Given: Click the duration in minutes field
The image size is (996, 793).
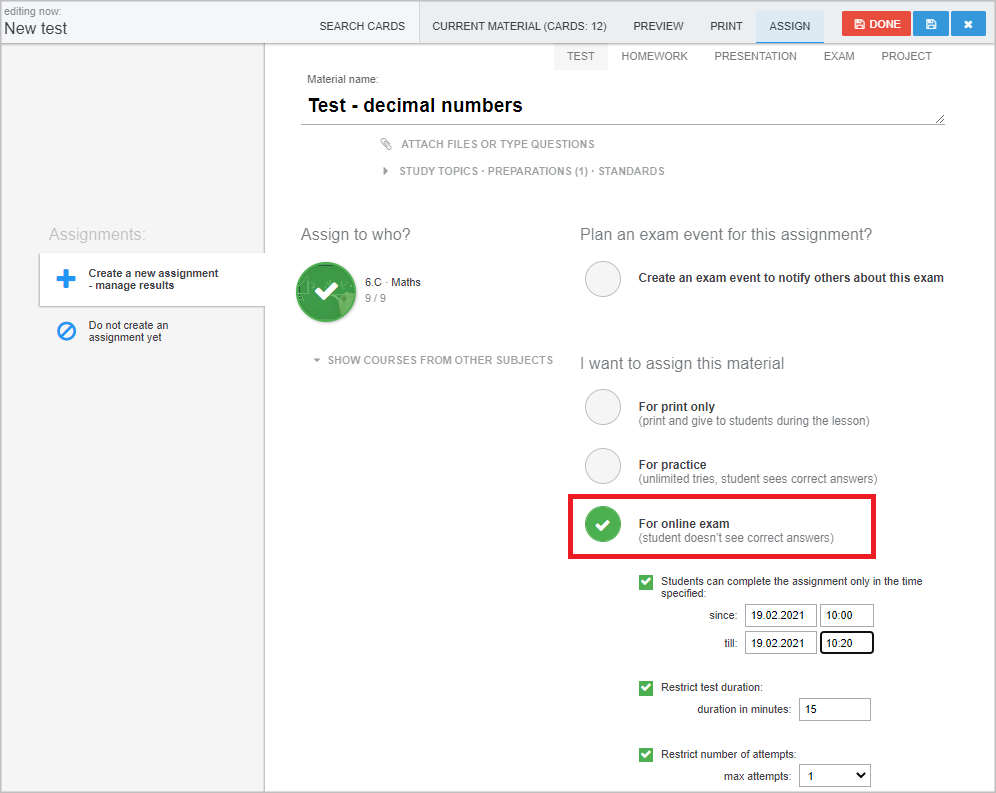Looking at the screenshot, I should (835, 710).
